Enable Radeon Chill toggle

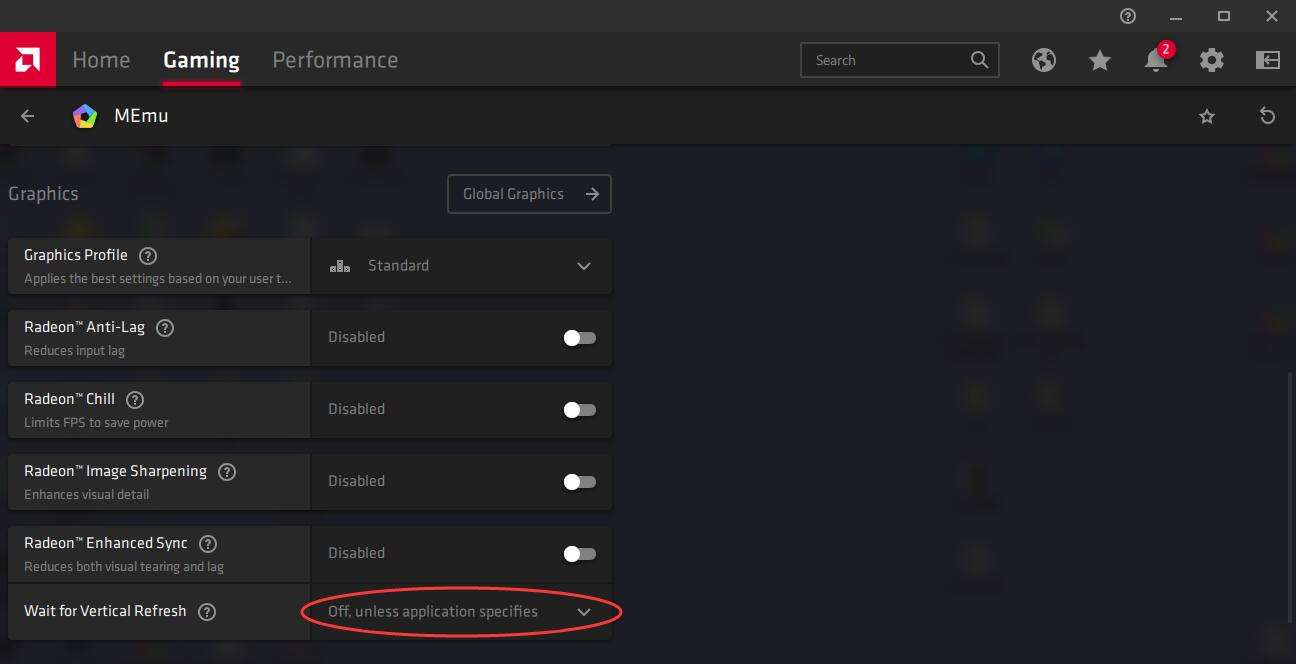click(x=580, y=410)
